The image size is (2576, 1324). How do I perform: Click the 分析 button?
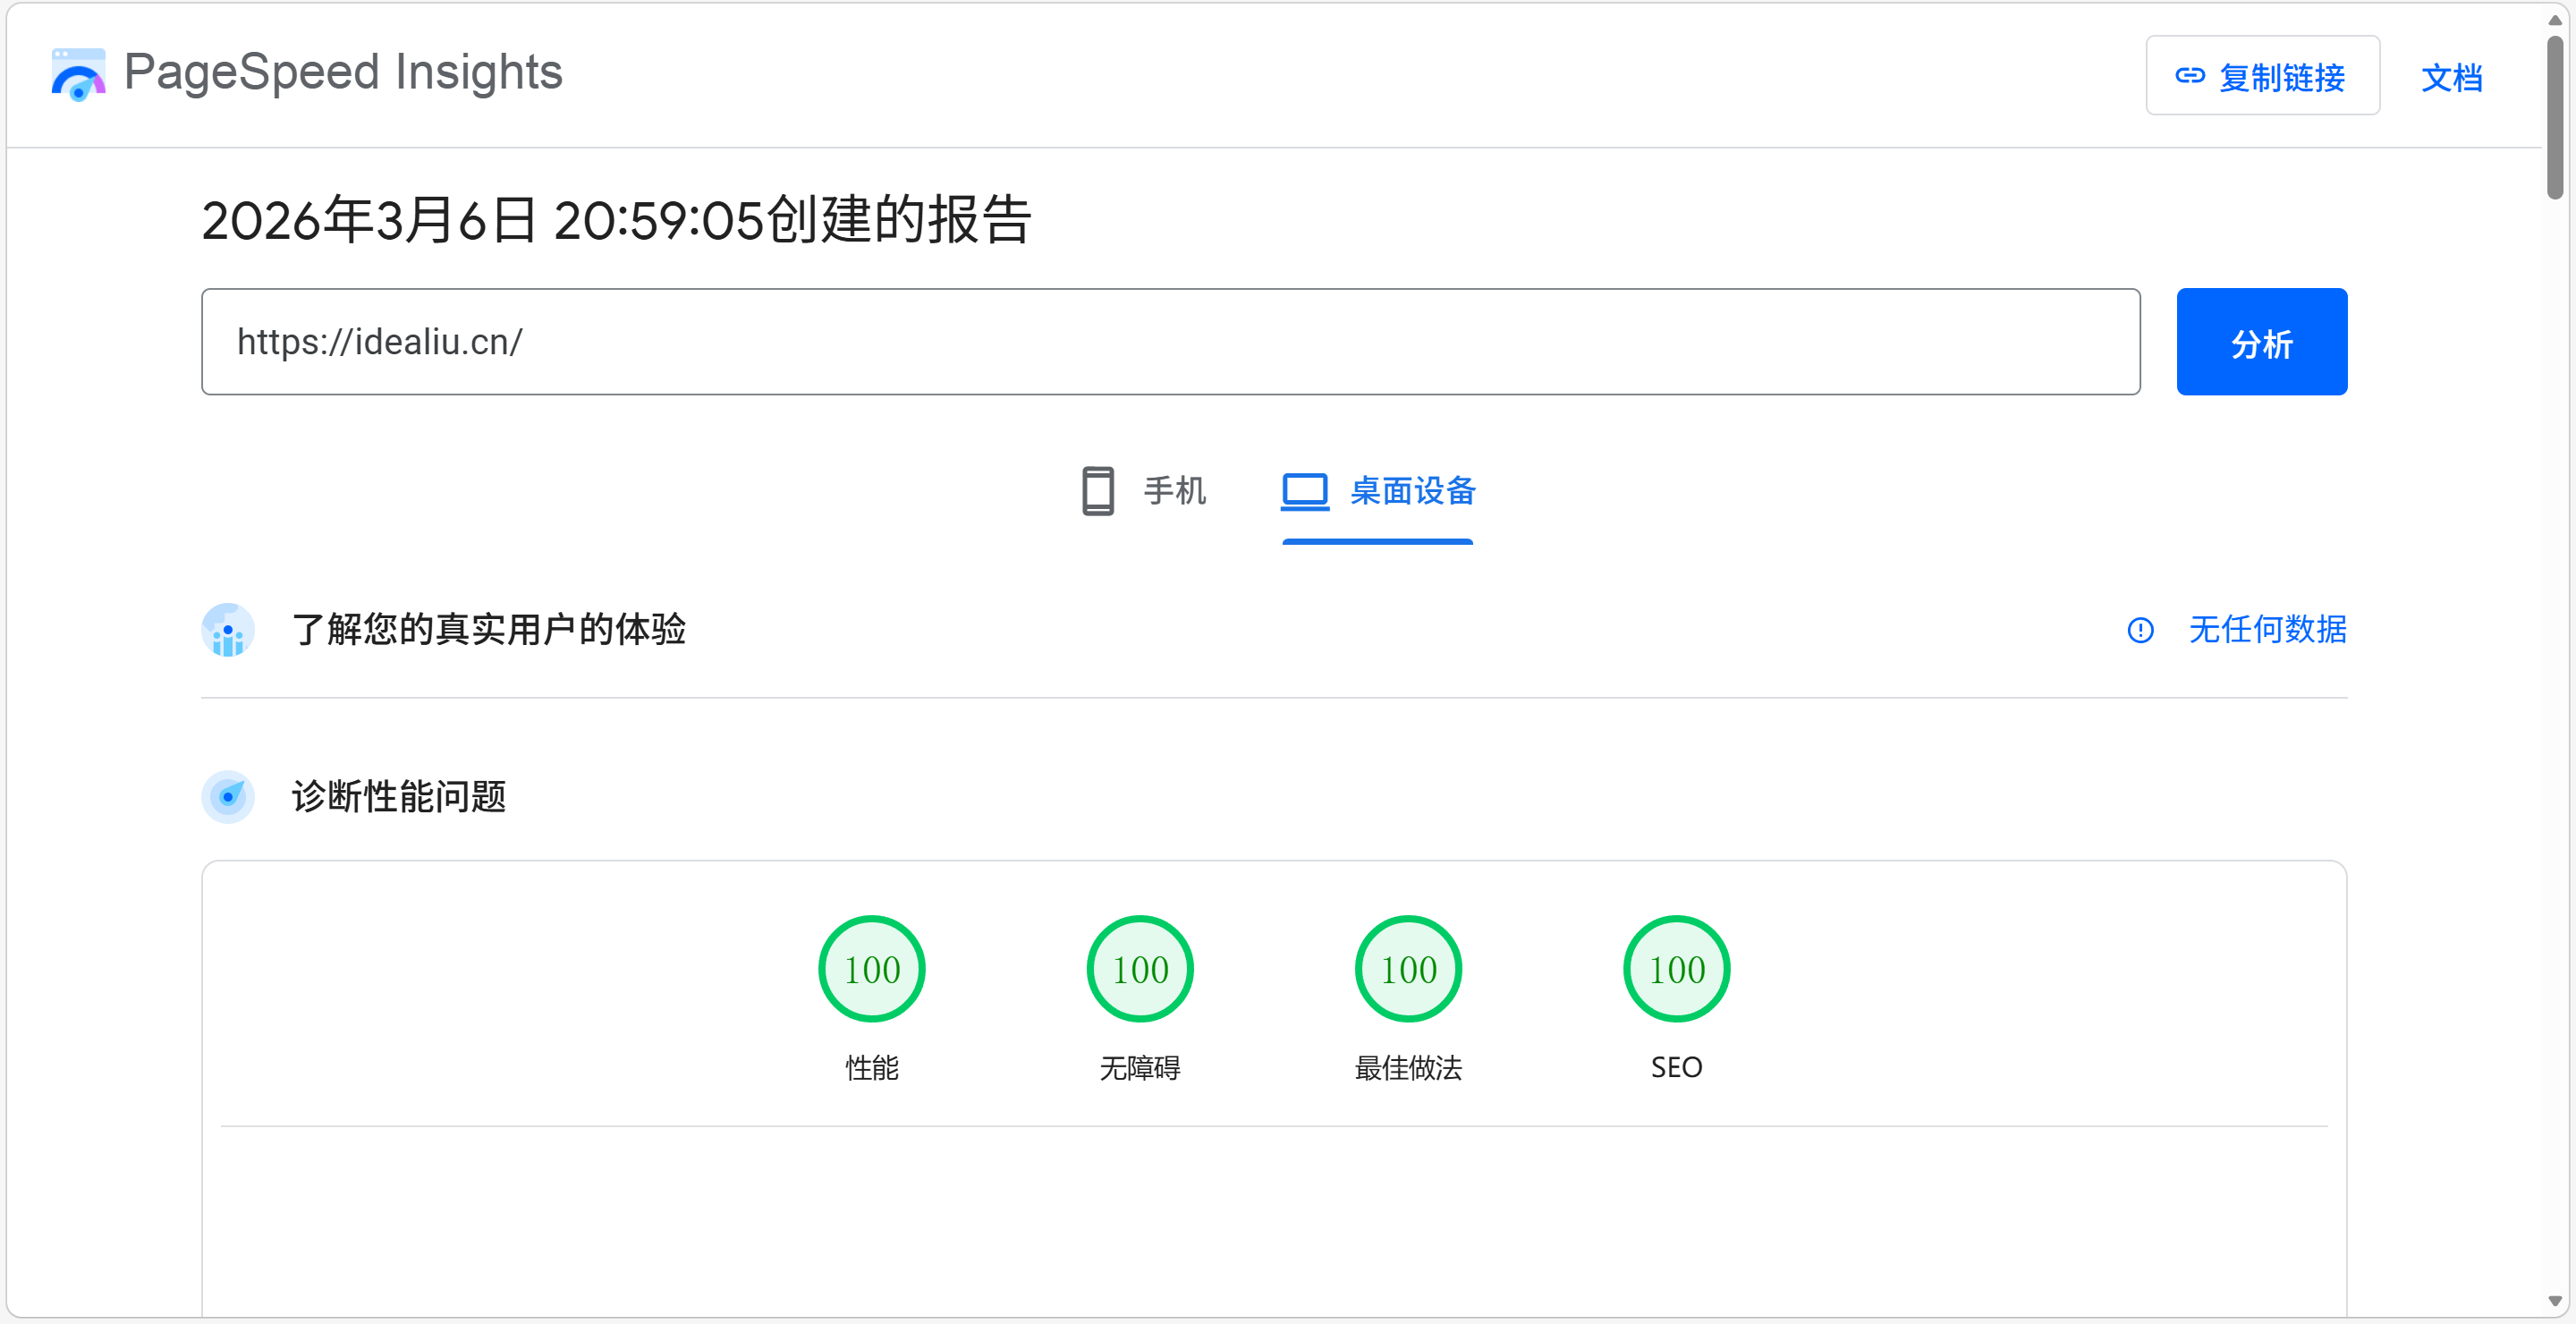tap(2261, 341)
